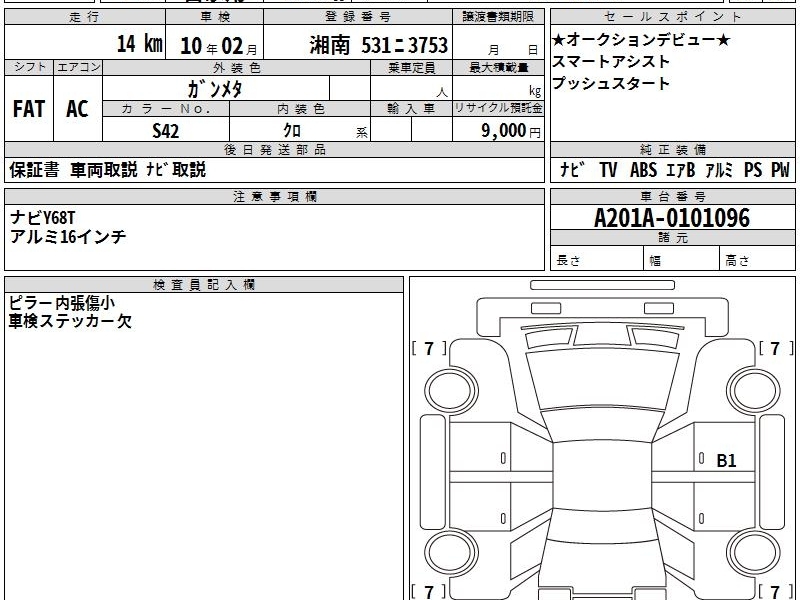Select exterior color 'ガンメタ'

point(215,89)
